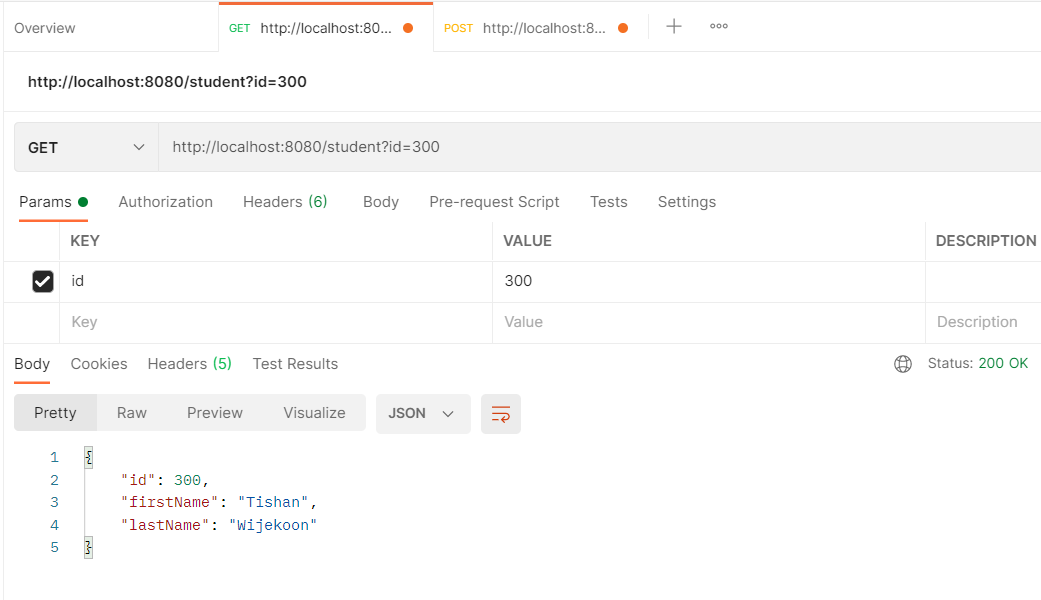Click the request URL input field

click(x=400, y=147)
